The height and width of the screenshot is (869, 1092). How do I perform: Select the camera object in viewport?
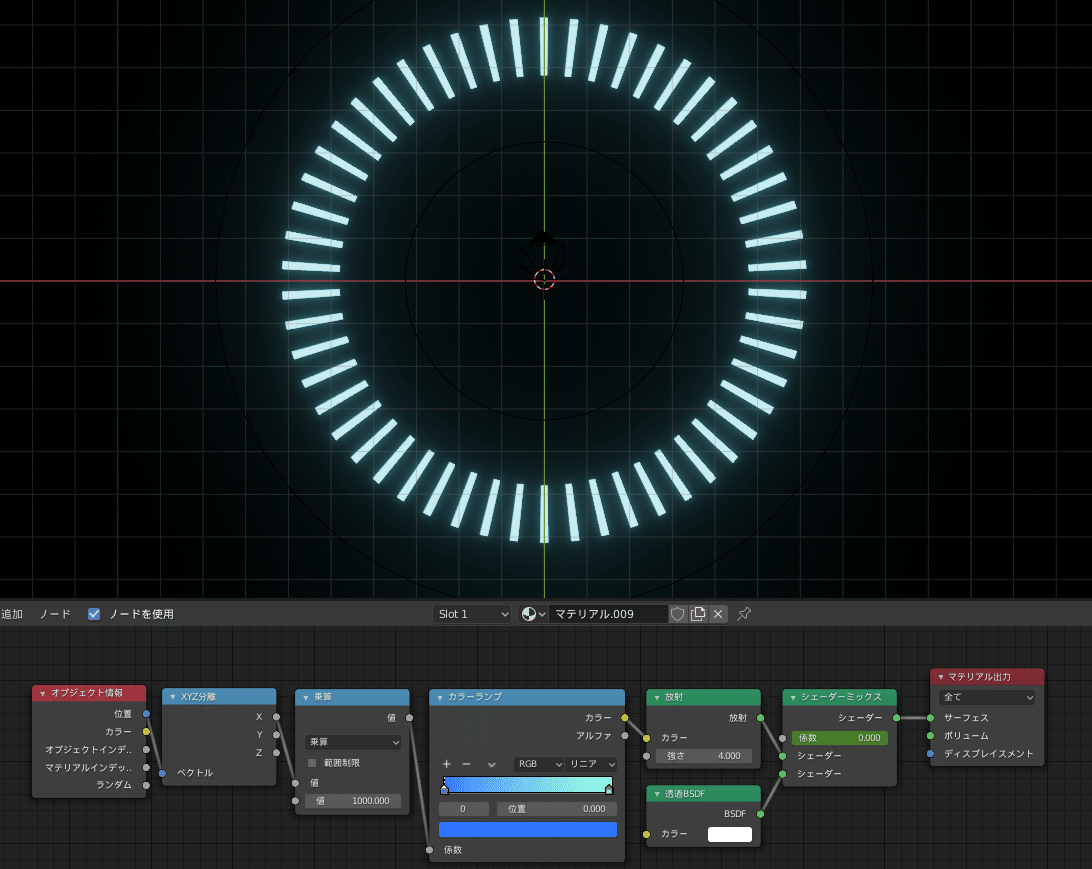click(543, 252)
